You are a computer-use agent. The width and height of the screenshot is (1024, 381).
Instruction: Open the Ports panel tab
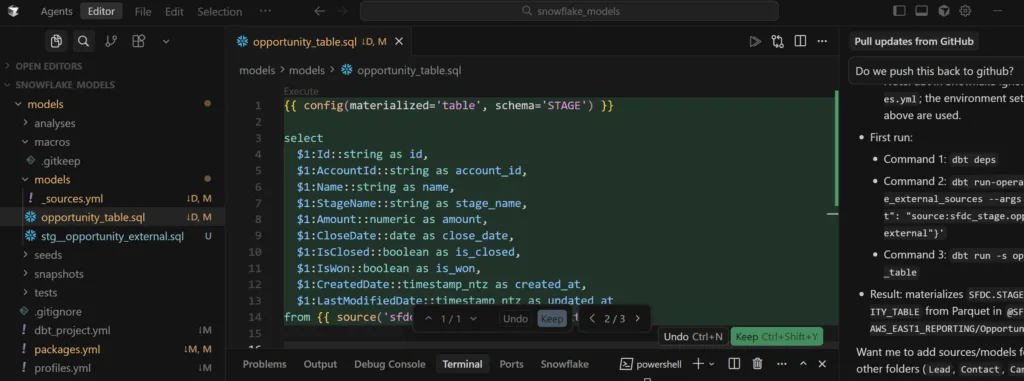pyautogui.click(x=511, y=364)
